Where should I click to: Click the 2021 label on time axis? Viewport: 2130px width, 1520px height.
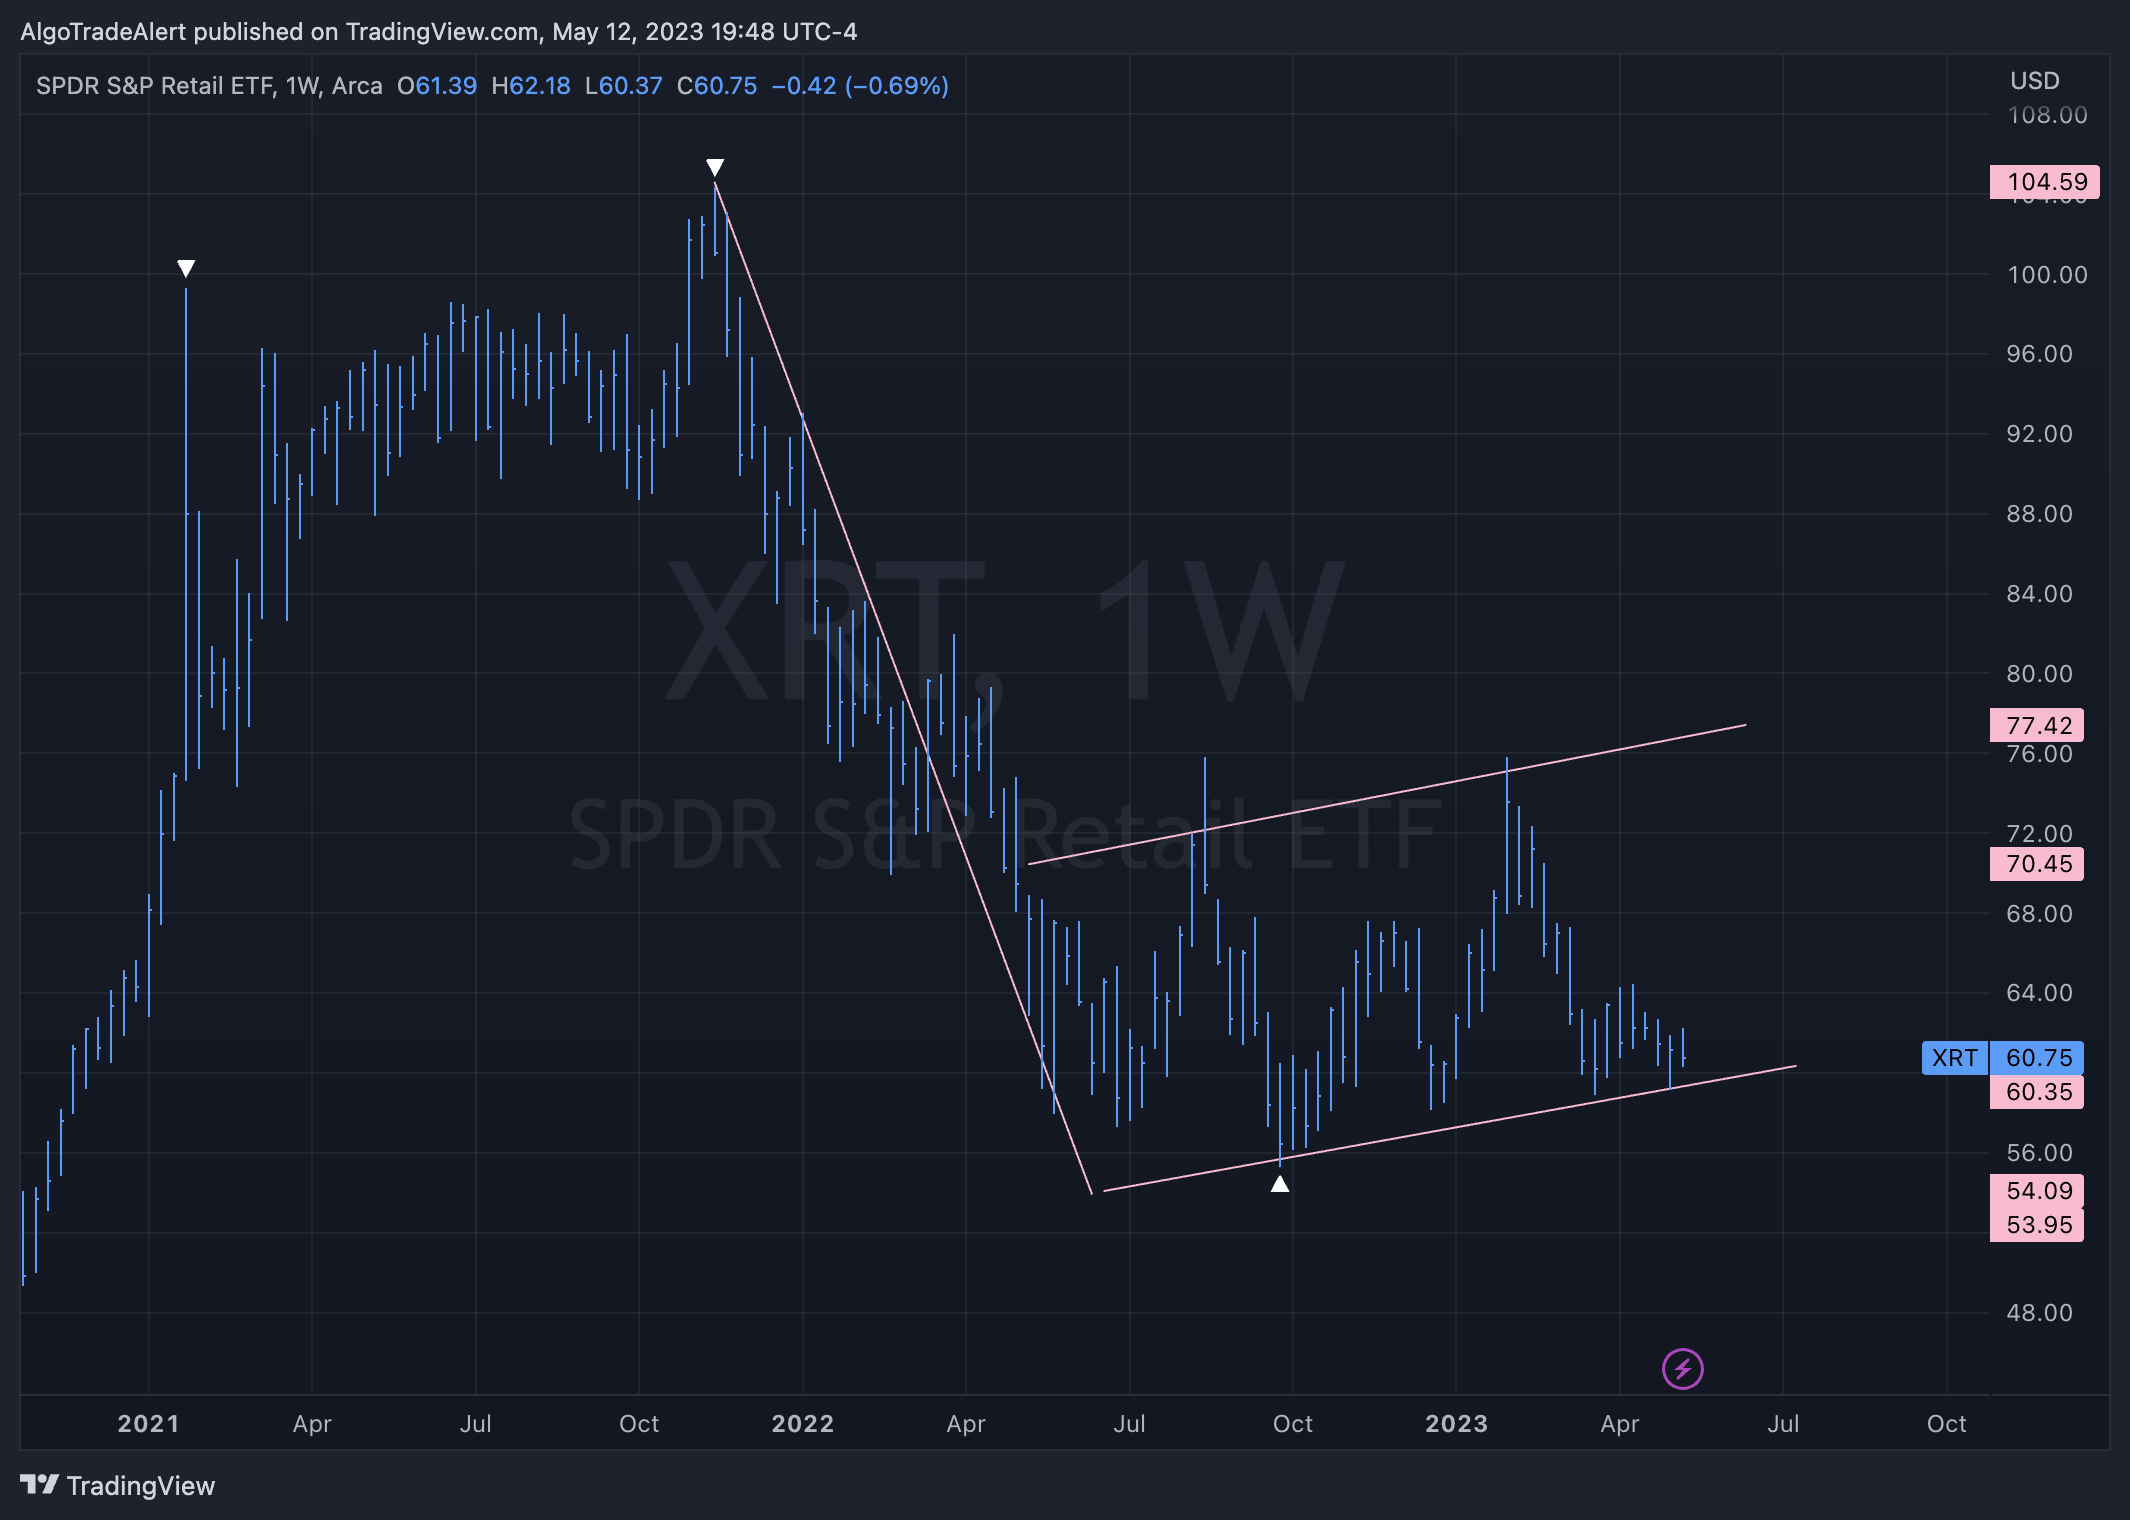[x=148, y=1424]
